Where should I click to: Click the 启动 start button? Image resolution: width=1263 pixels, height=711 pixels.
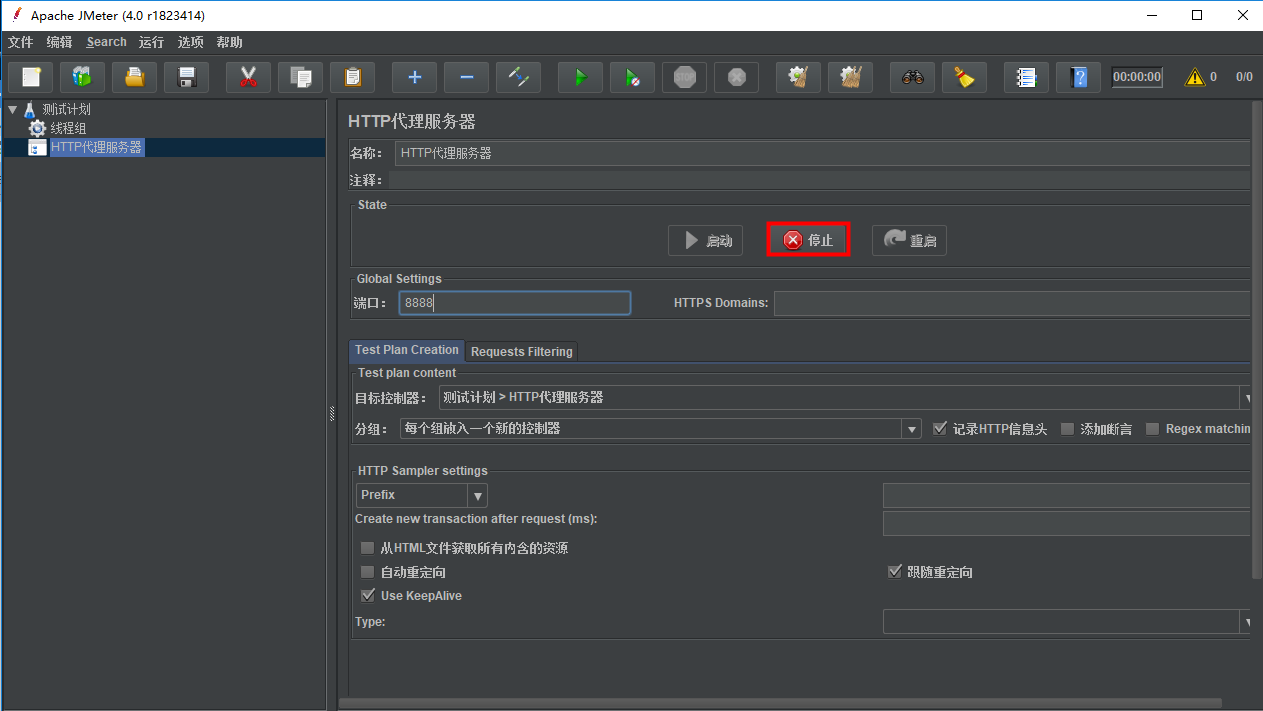tap(705, 240)
